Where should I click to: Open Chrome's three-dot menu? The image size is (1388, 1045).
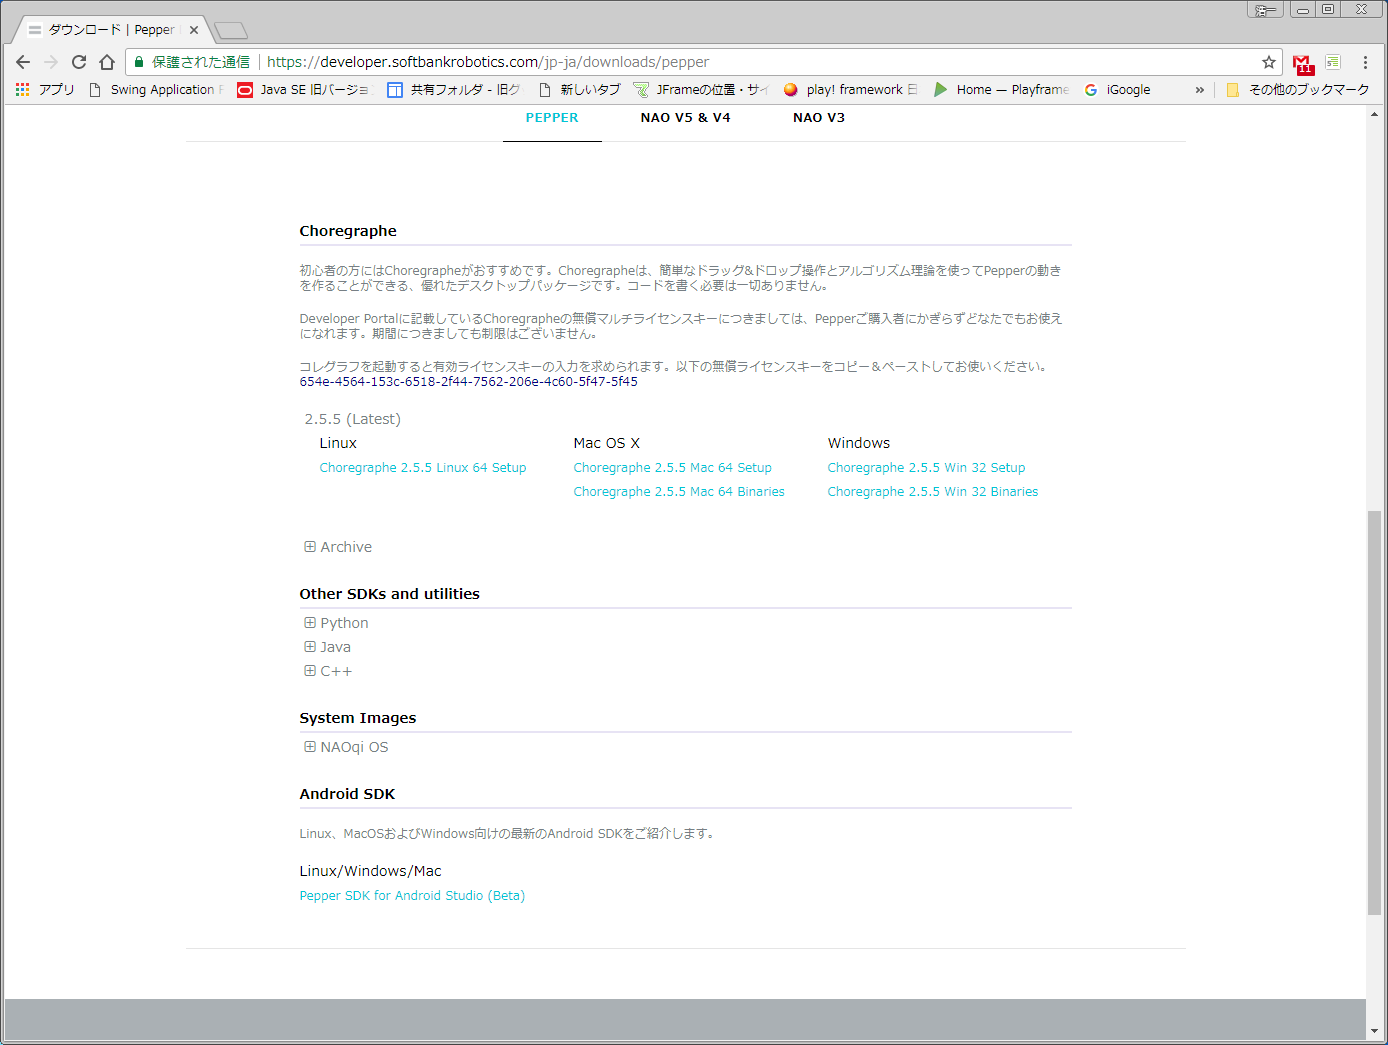pos(1365,62)
